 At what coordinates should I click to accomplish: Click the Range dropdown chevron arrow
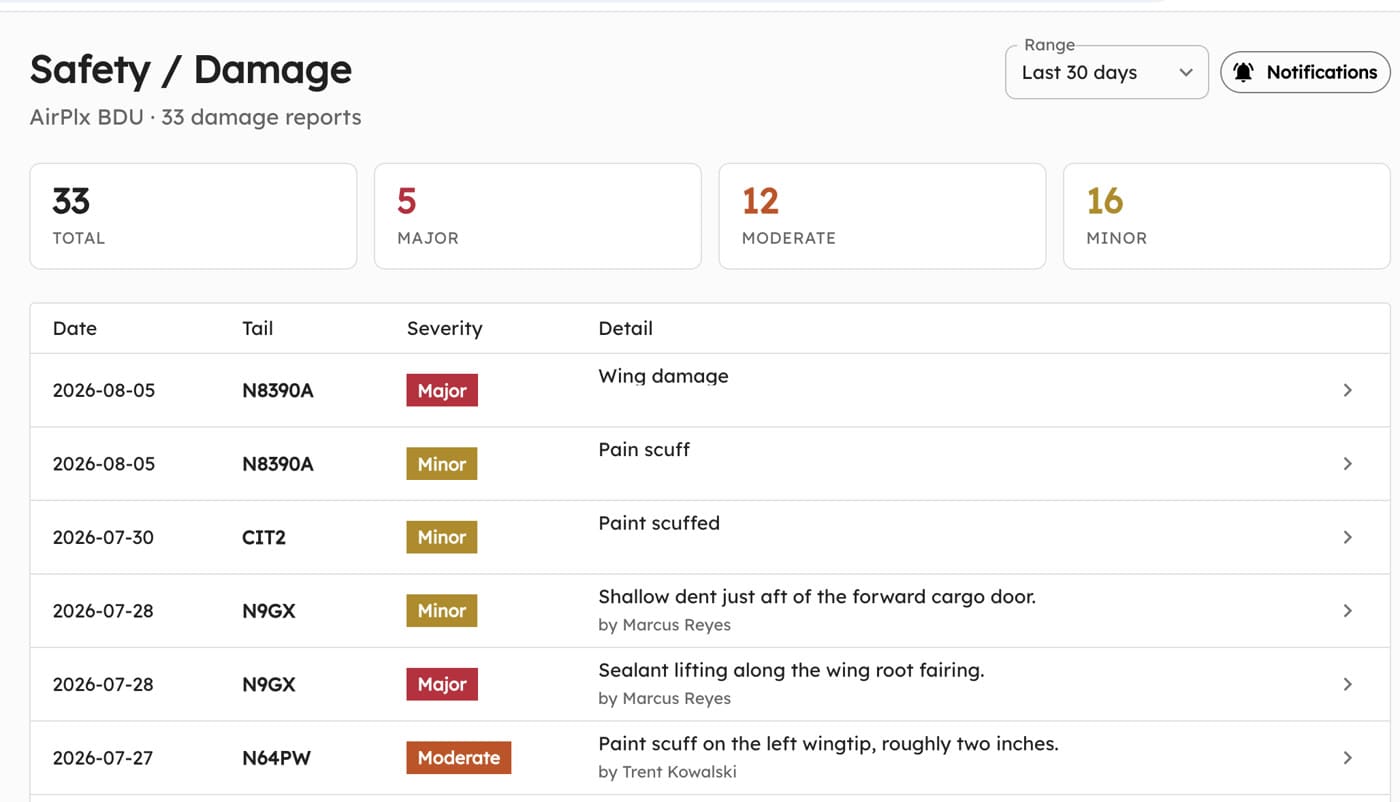coord(1185,72)
